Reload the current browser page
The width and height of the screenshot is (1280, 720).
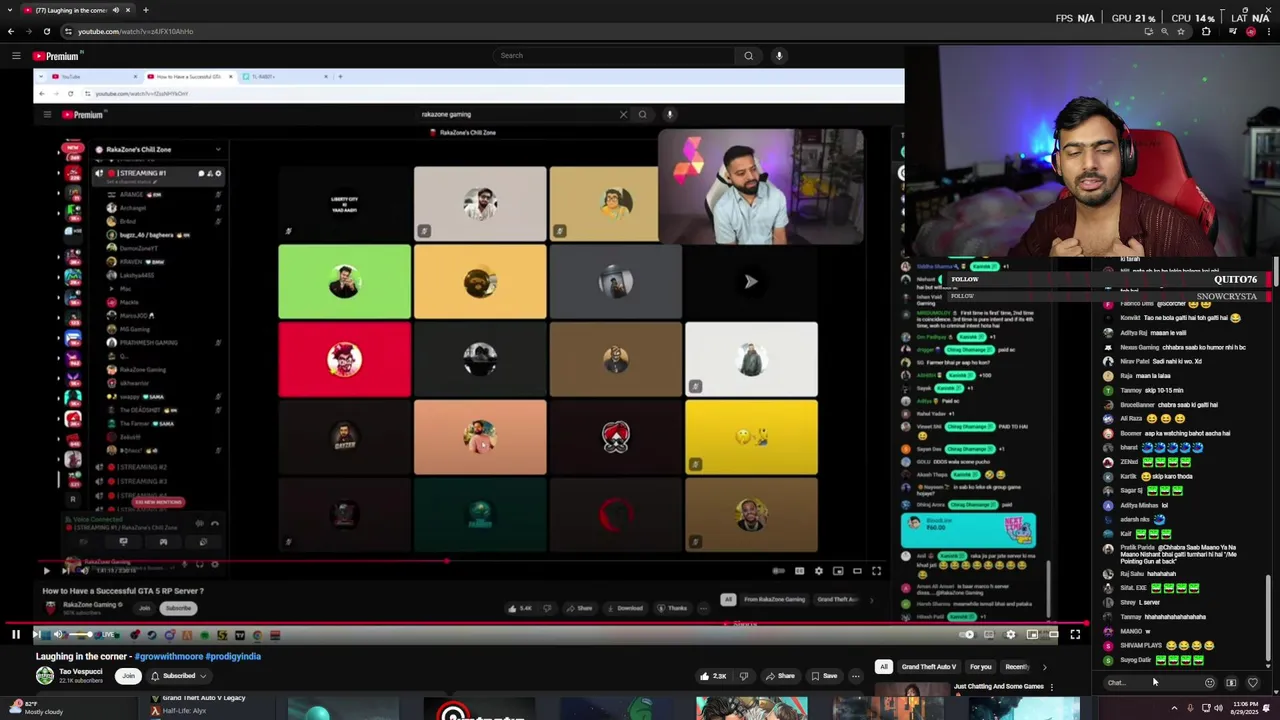coord(46,31)
